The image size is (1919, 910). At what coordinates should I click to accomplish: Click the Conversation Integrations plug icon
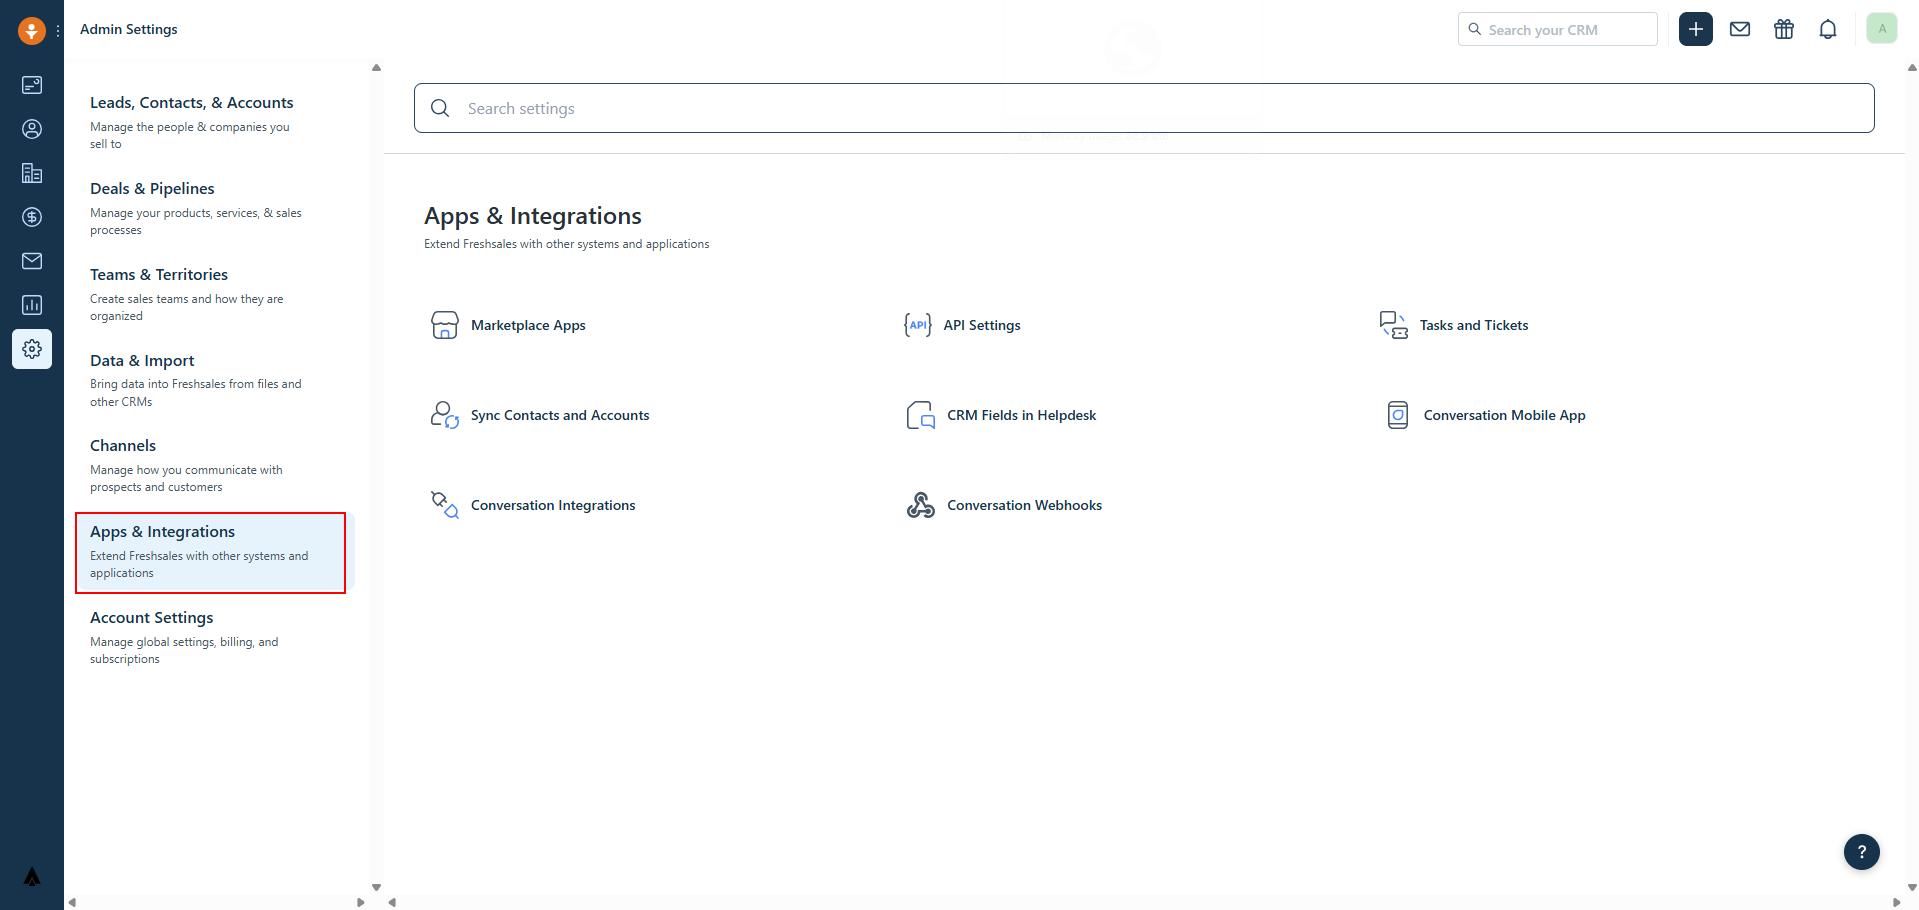[x=445, y=505]
